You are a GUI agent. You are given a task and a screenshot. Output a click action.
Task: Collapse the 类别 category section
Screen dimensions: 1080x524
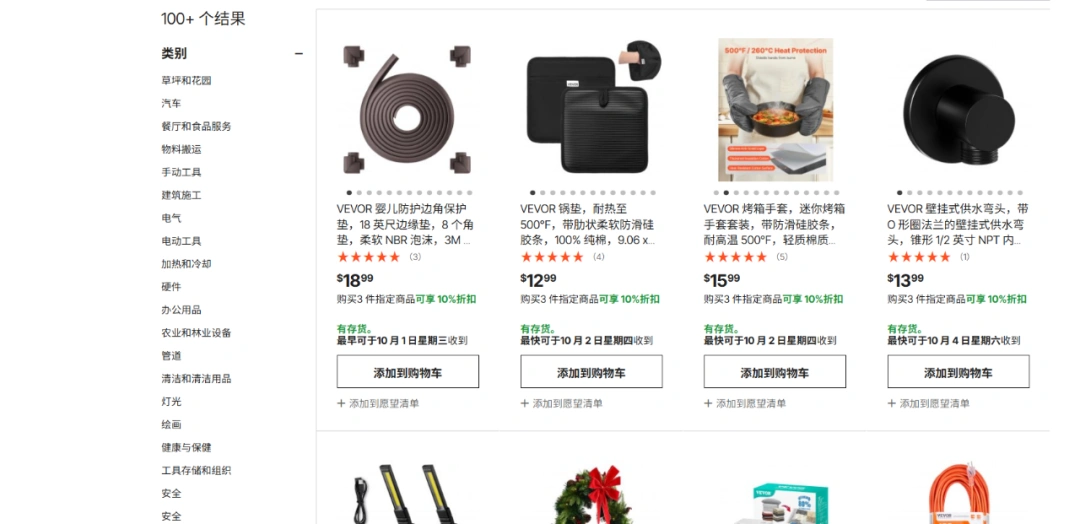(x=299, y=54)
